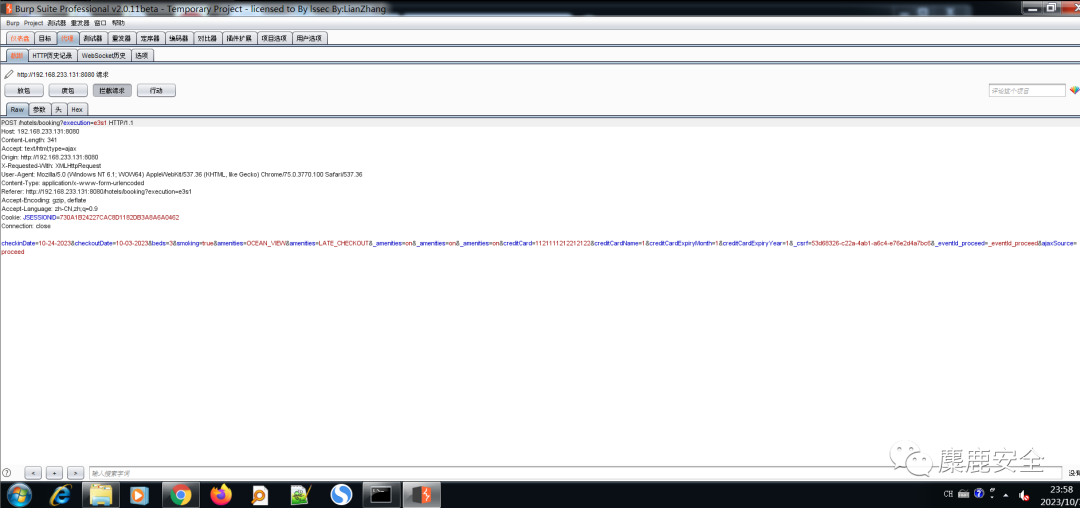Viewport: 1080px width, 508px height.
Task: Open the 测试器 menu in menu bar
Action: click(x=56, y=23)
